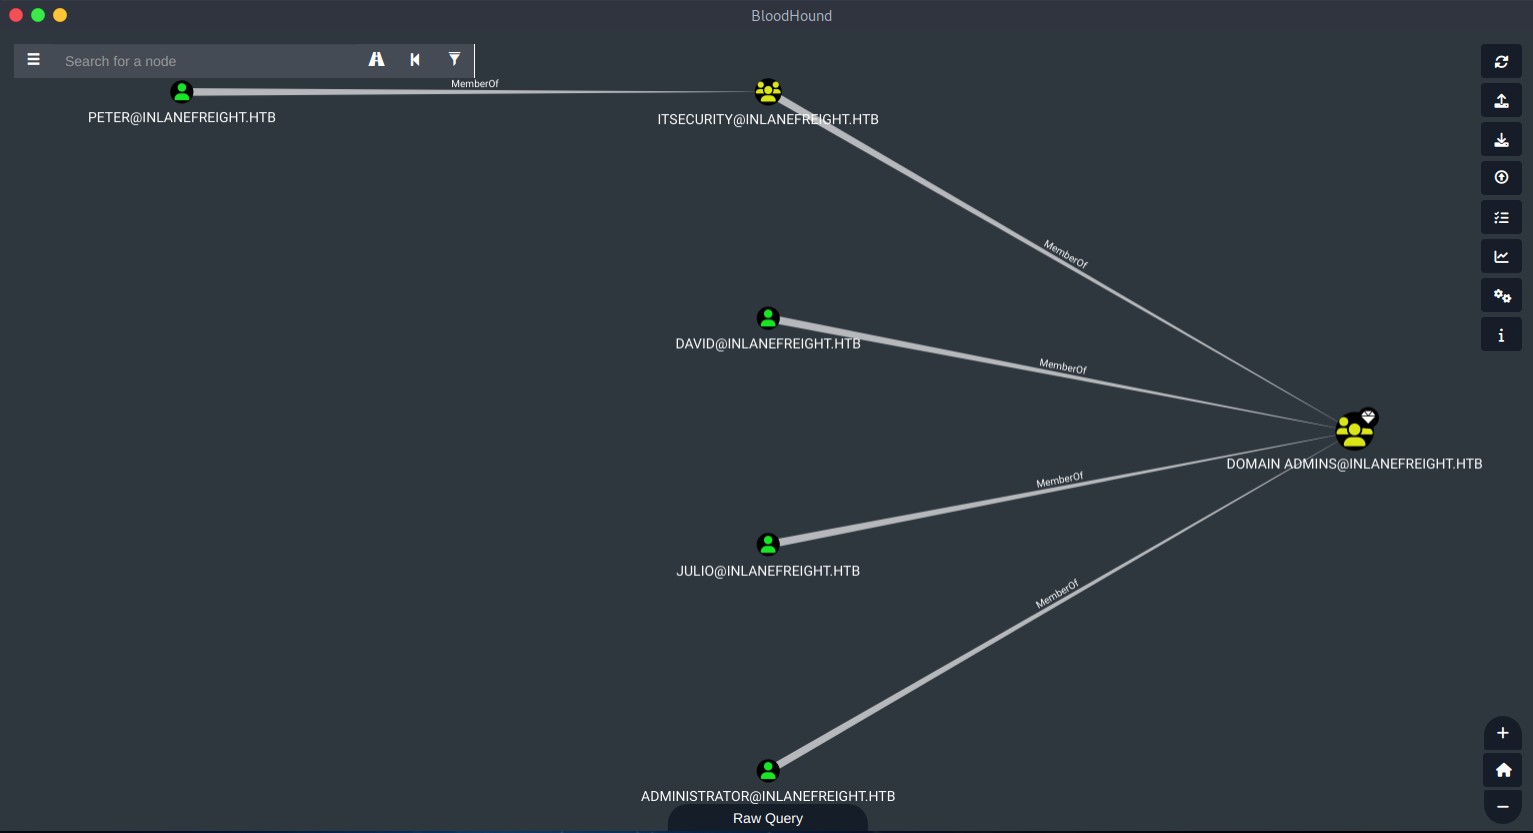Image resolution: width=1533 pixels, height=833 pixels.
Task: Open the About info button
Action: click(x=1501, y=335)
